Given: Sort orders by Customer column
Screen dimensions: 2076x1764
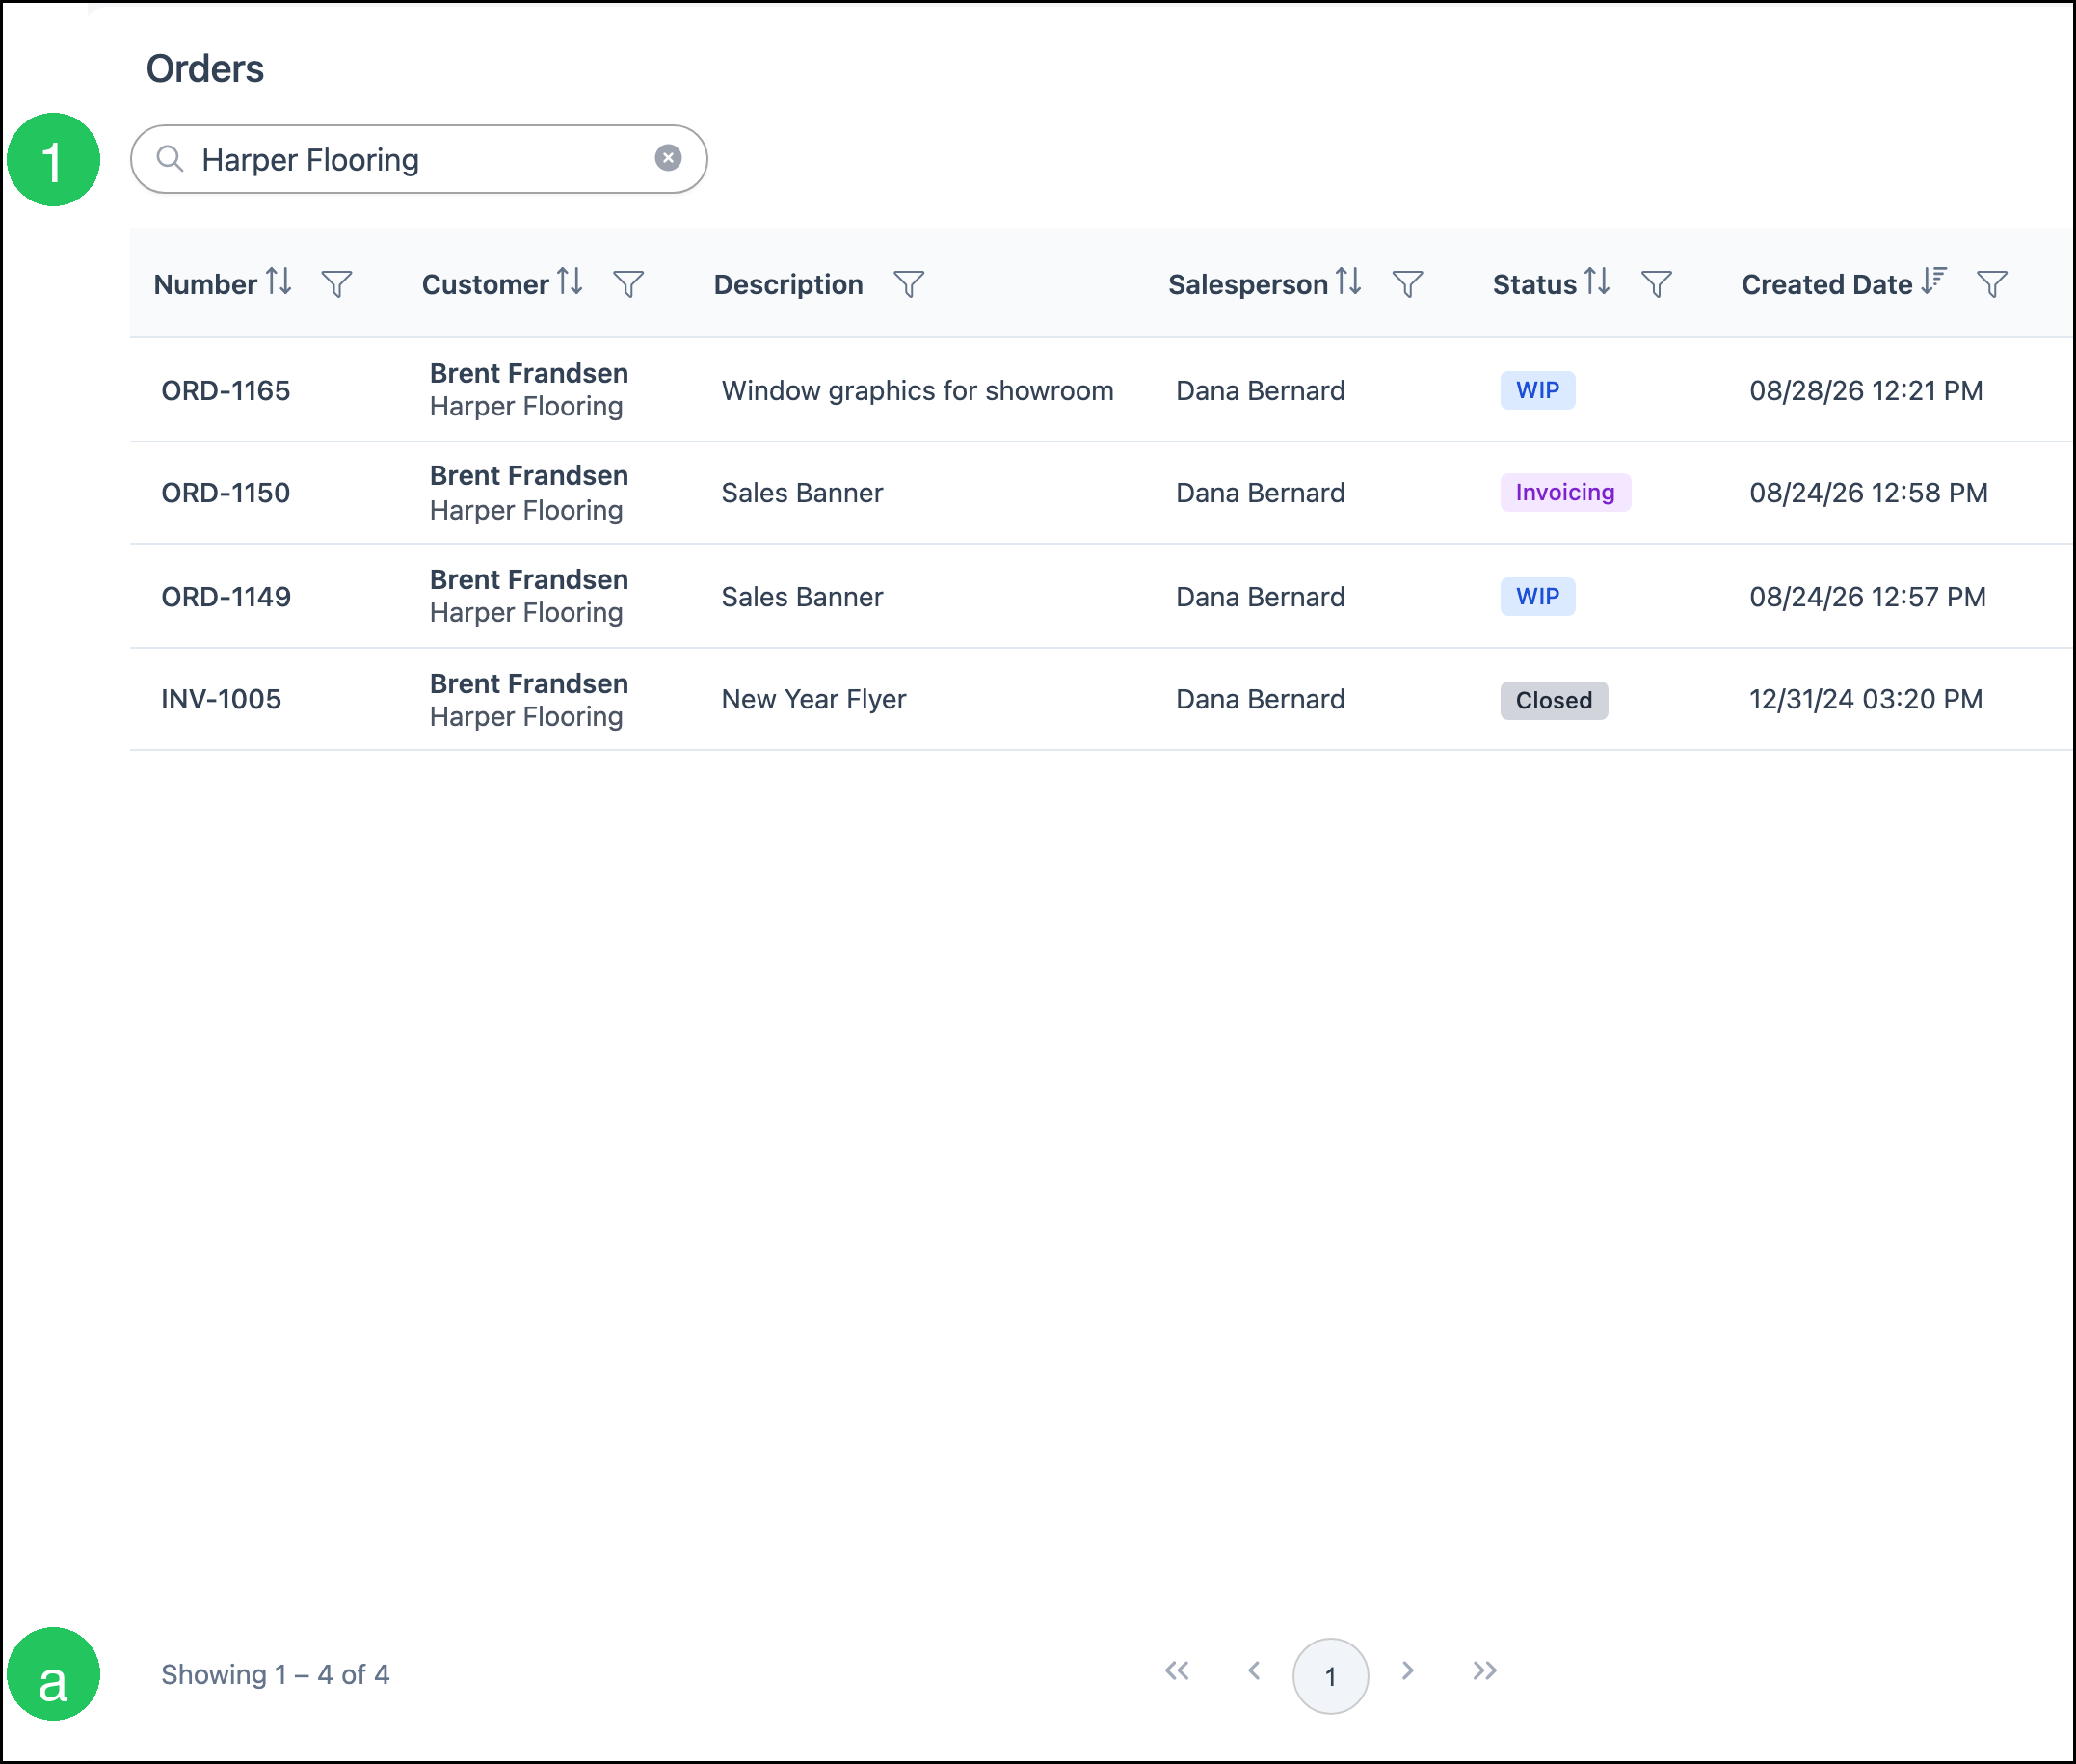Looking at the screenshot, I should [570, 282].
